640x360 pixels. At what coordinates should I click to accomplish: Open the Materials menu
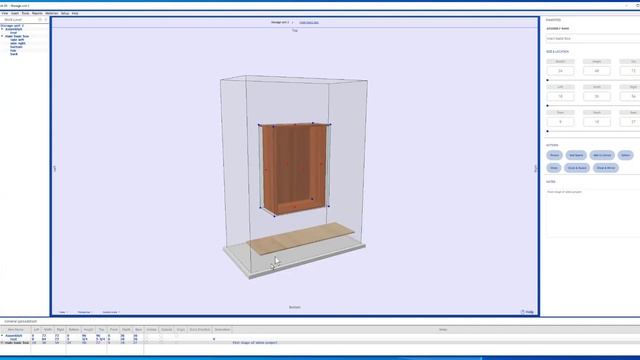(x=52, y=13)
